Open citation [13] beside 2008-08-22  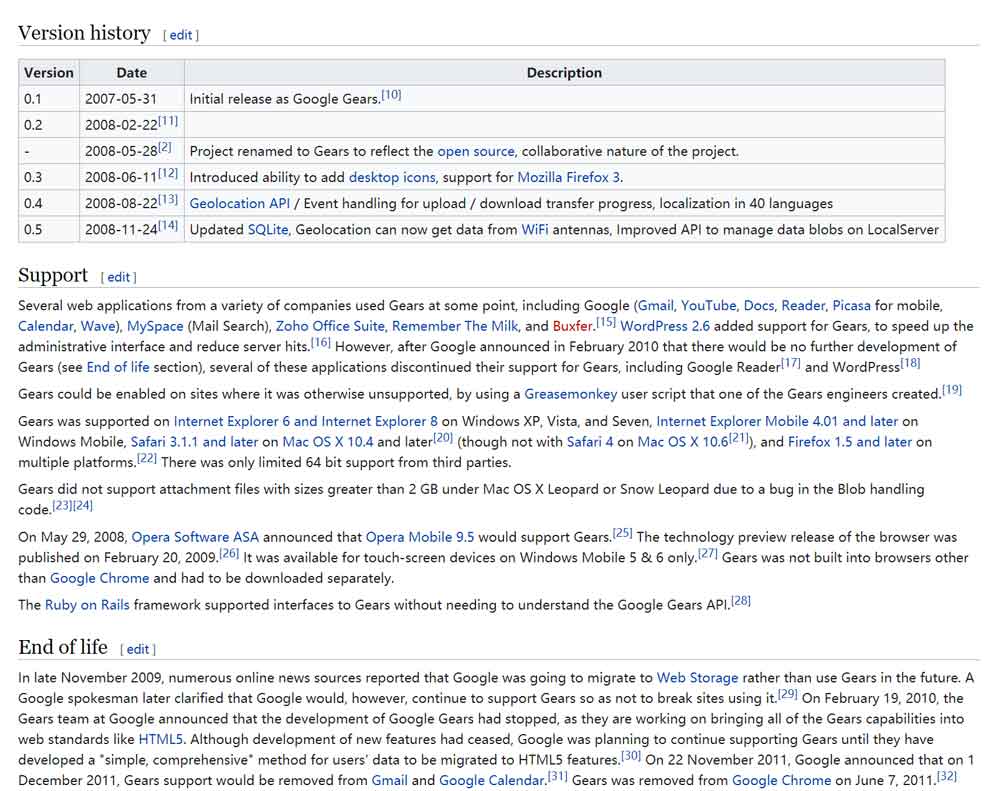[x=168, y=199]
